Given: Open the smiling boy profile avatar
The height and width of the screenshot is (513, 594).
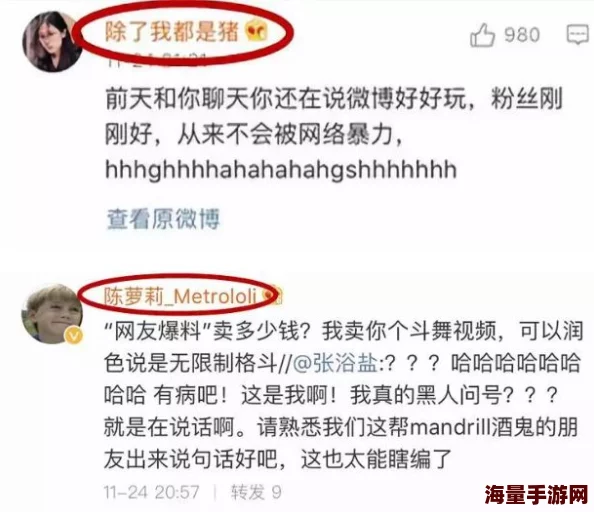Looking at the screenshot, I should point(51,314).
